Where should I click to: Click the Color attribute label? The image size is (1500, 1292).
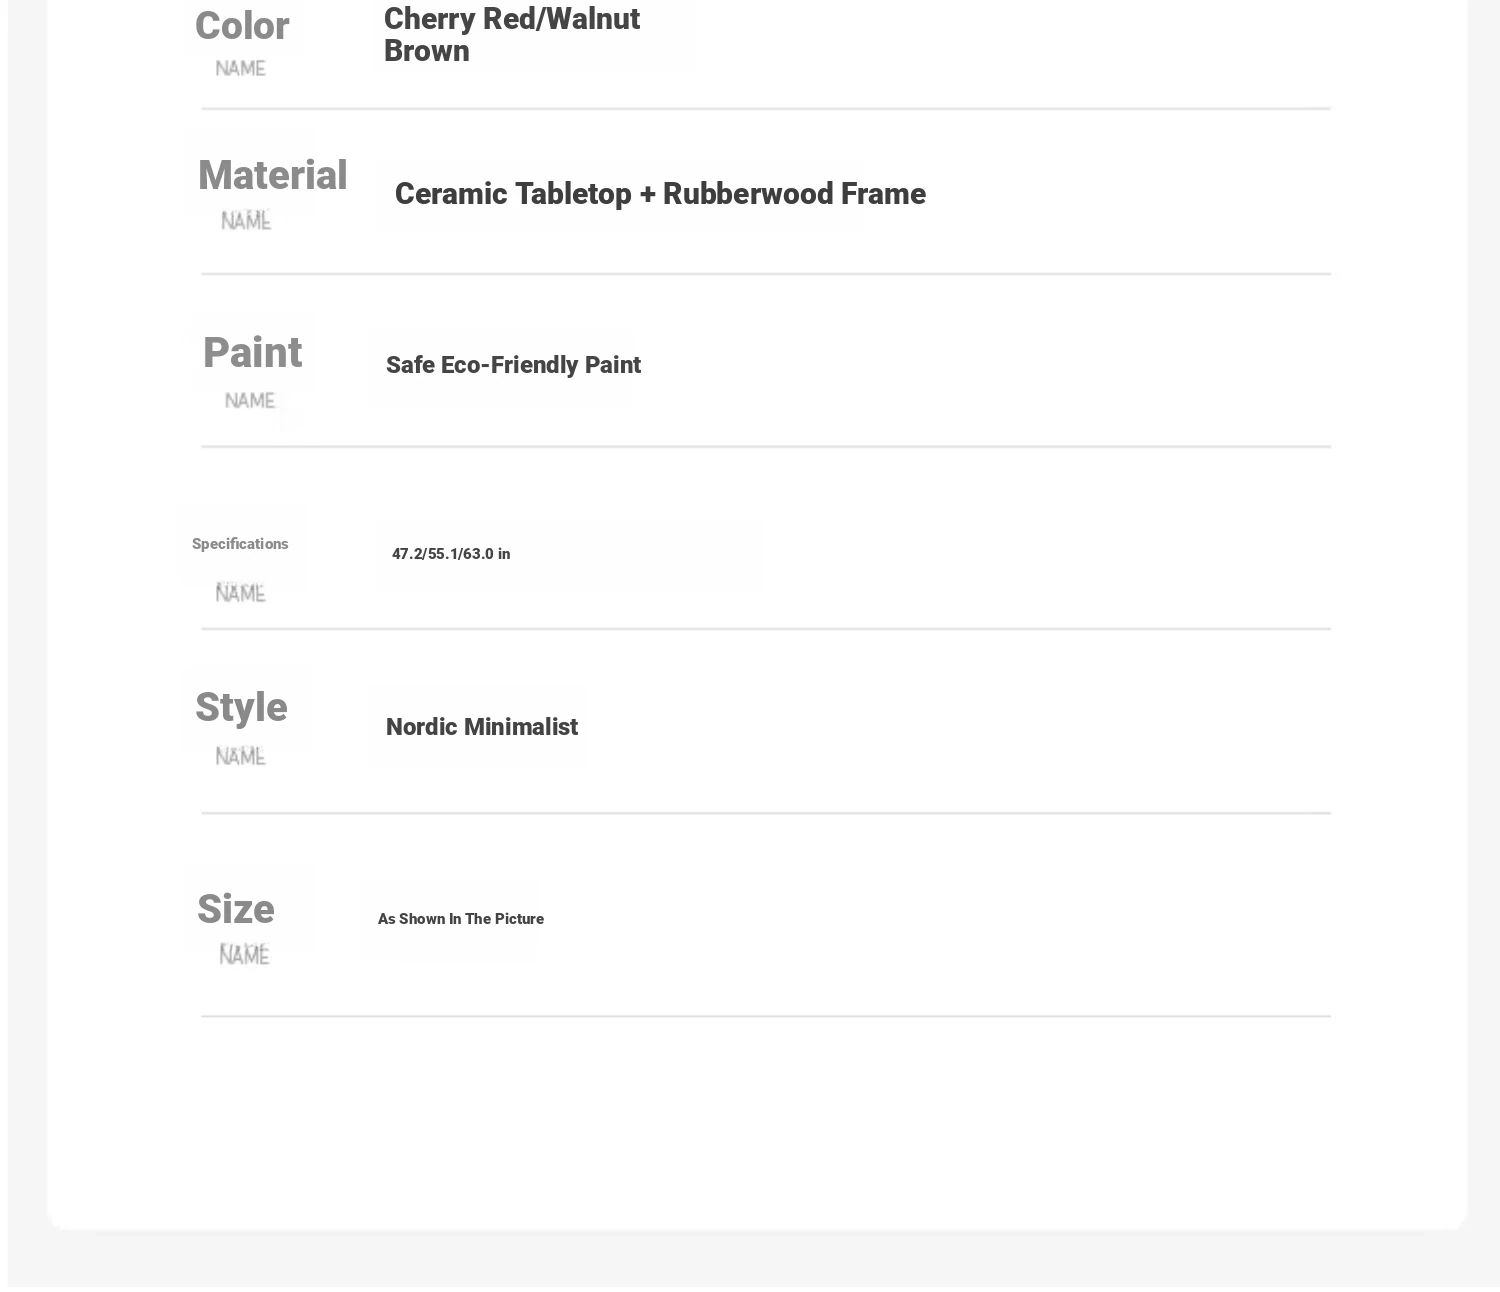click(x=242, y=26)
